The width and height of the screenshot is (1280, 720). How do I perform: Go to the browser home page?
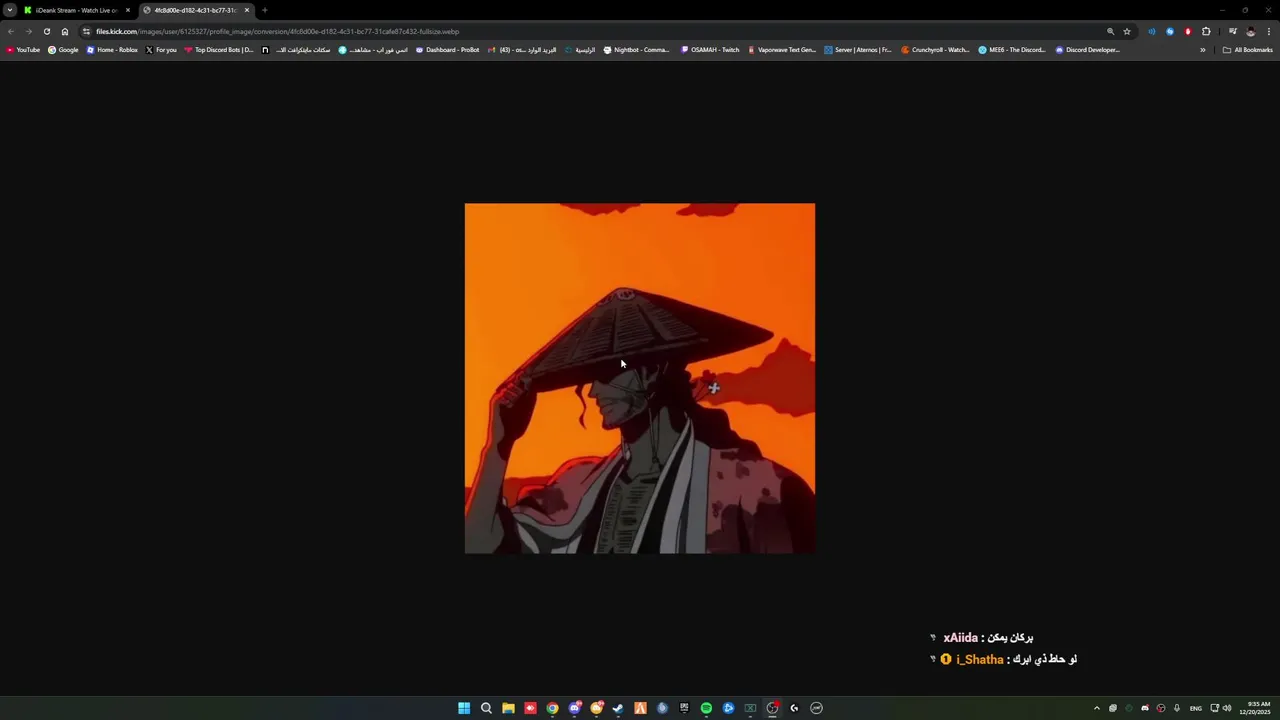[x=65, y=31]
